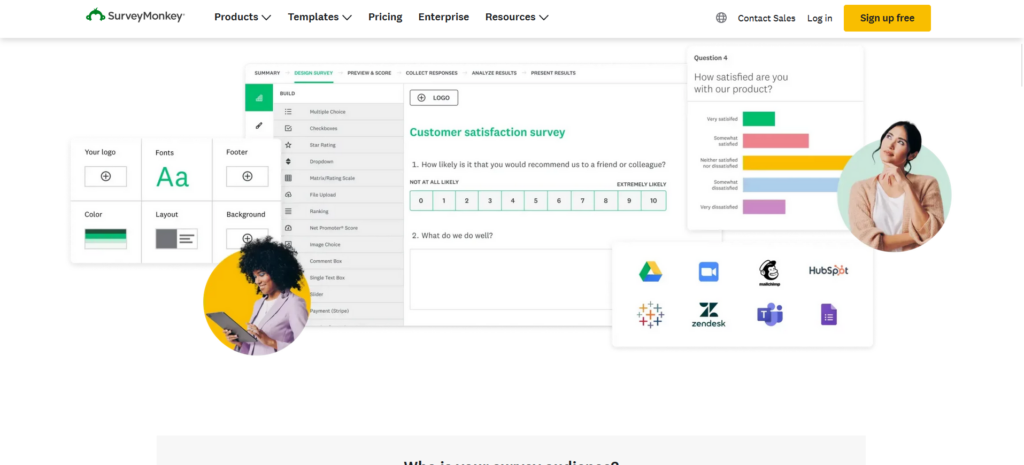Screen dimensions: 1024x465
Task: Click the Ranking lines icon
Action: [x=288, y=211]
